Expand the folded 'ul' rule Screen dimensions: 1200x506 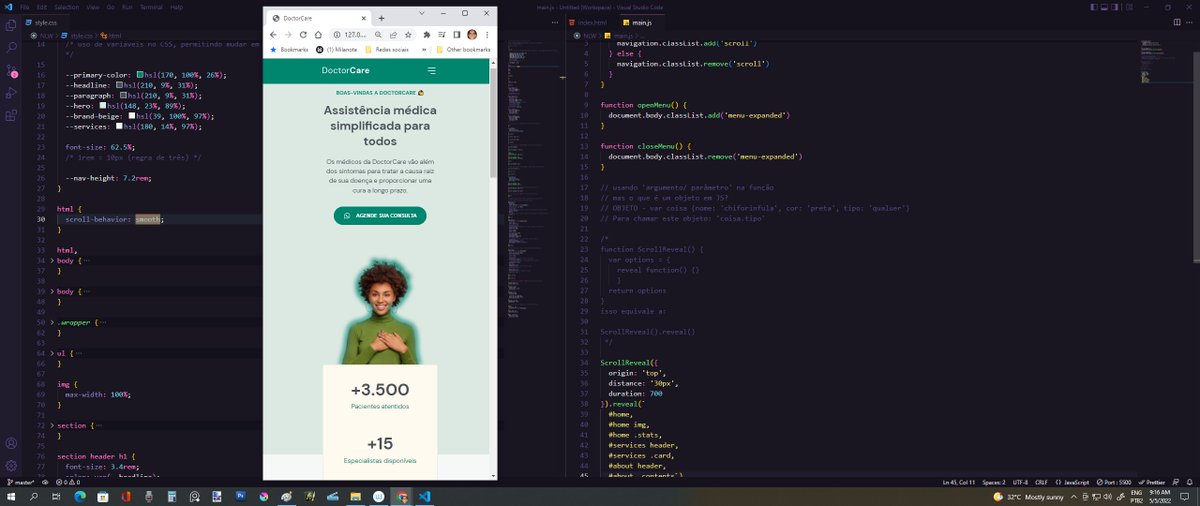pyautogui.click(x=52, y=353)
